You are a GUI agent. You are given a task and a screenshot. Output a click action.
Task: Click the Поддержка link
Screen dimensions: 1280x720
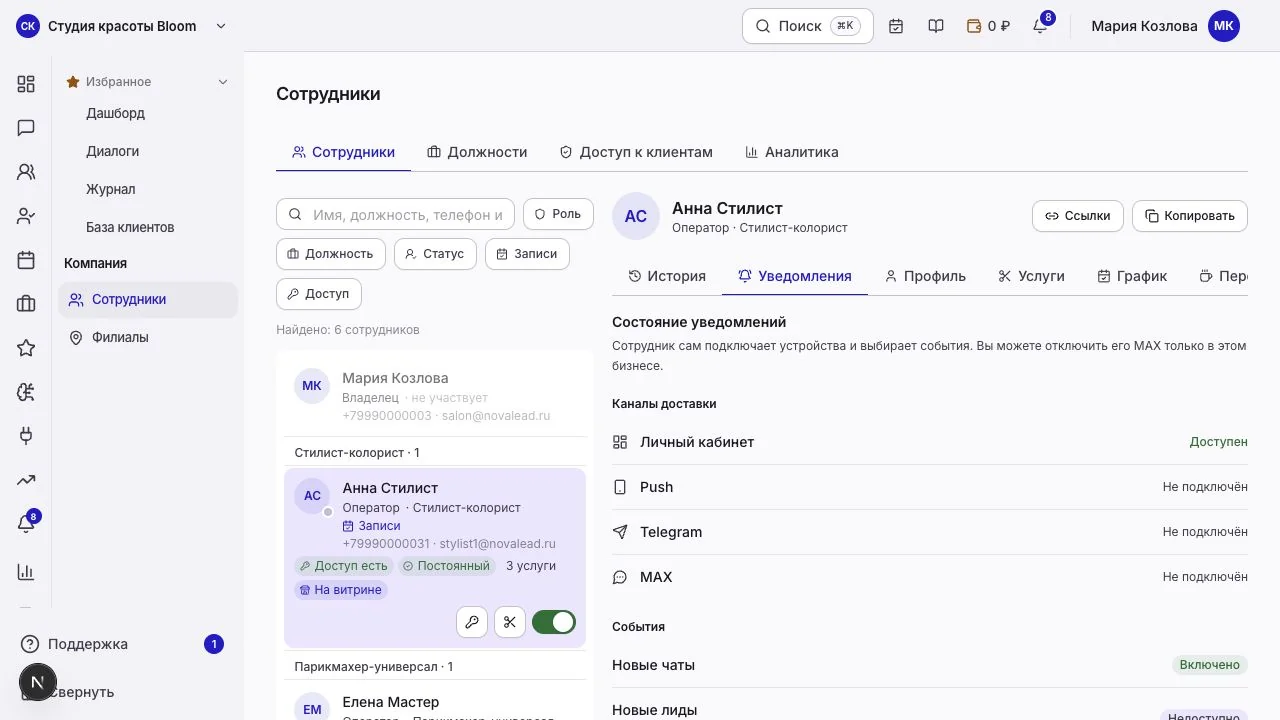[x=88, y=644]
